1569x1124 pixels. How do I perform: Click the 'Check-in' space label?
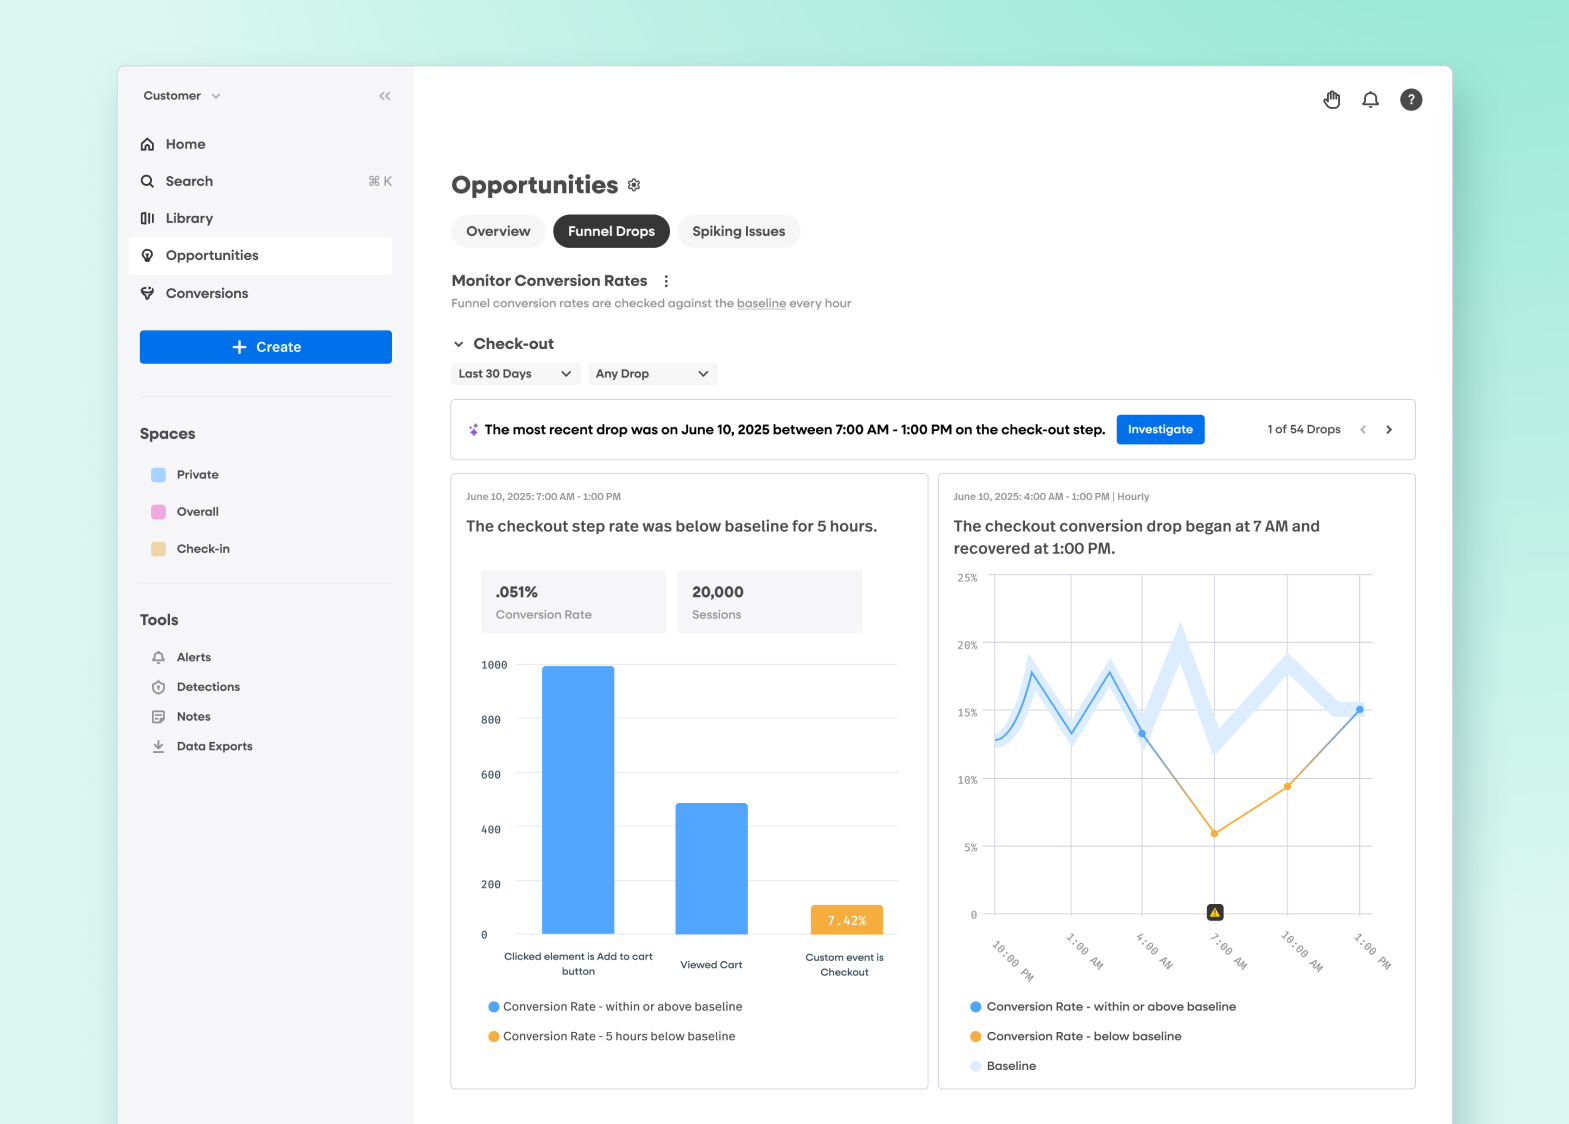click(203, 549)
